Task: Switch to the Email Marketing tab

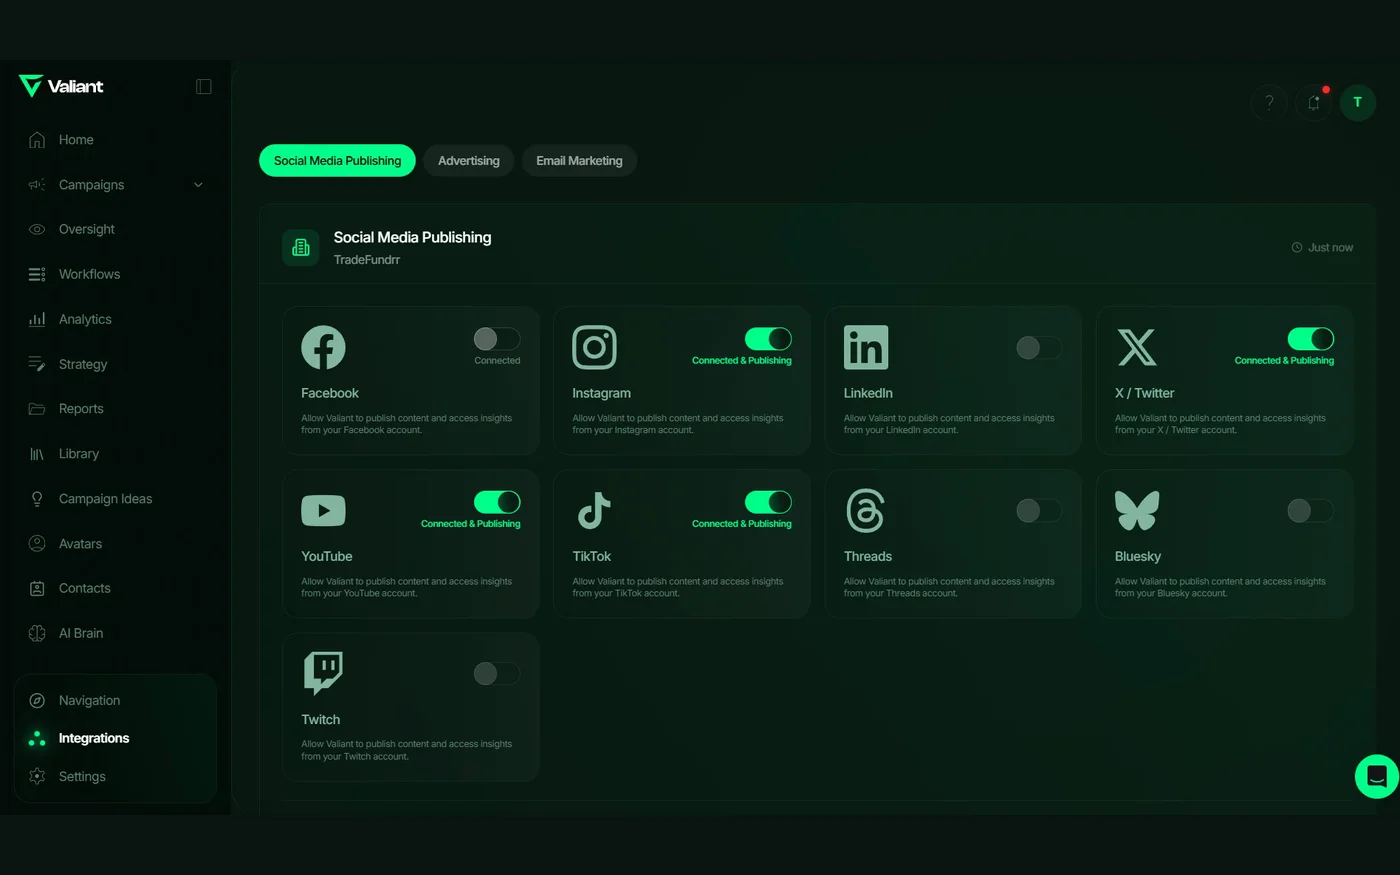Action: coord(579,161)
